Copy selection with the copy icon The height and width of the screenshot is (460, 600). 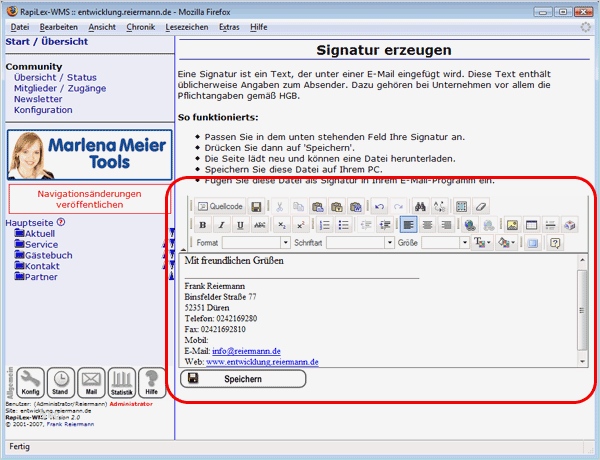click(298, 207)
